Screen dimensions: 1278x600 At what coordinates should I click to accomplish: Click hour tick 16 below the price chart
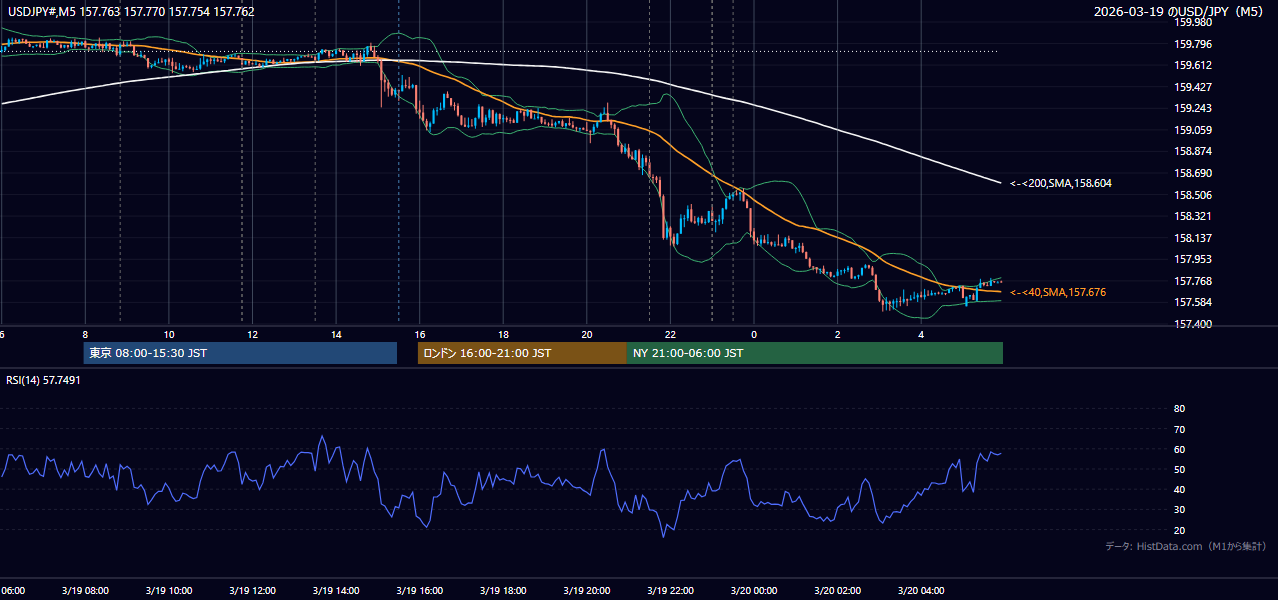tap(420, 335)
